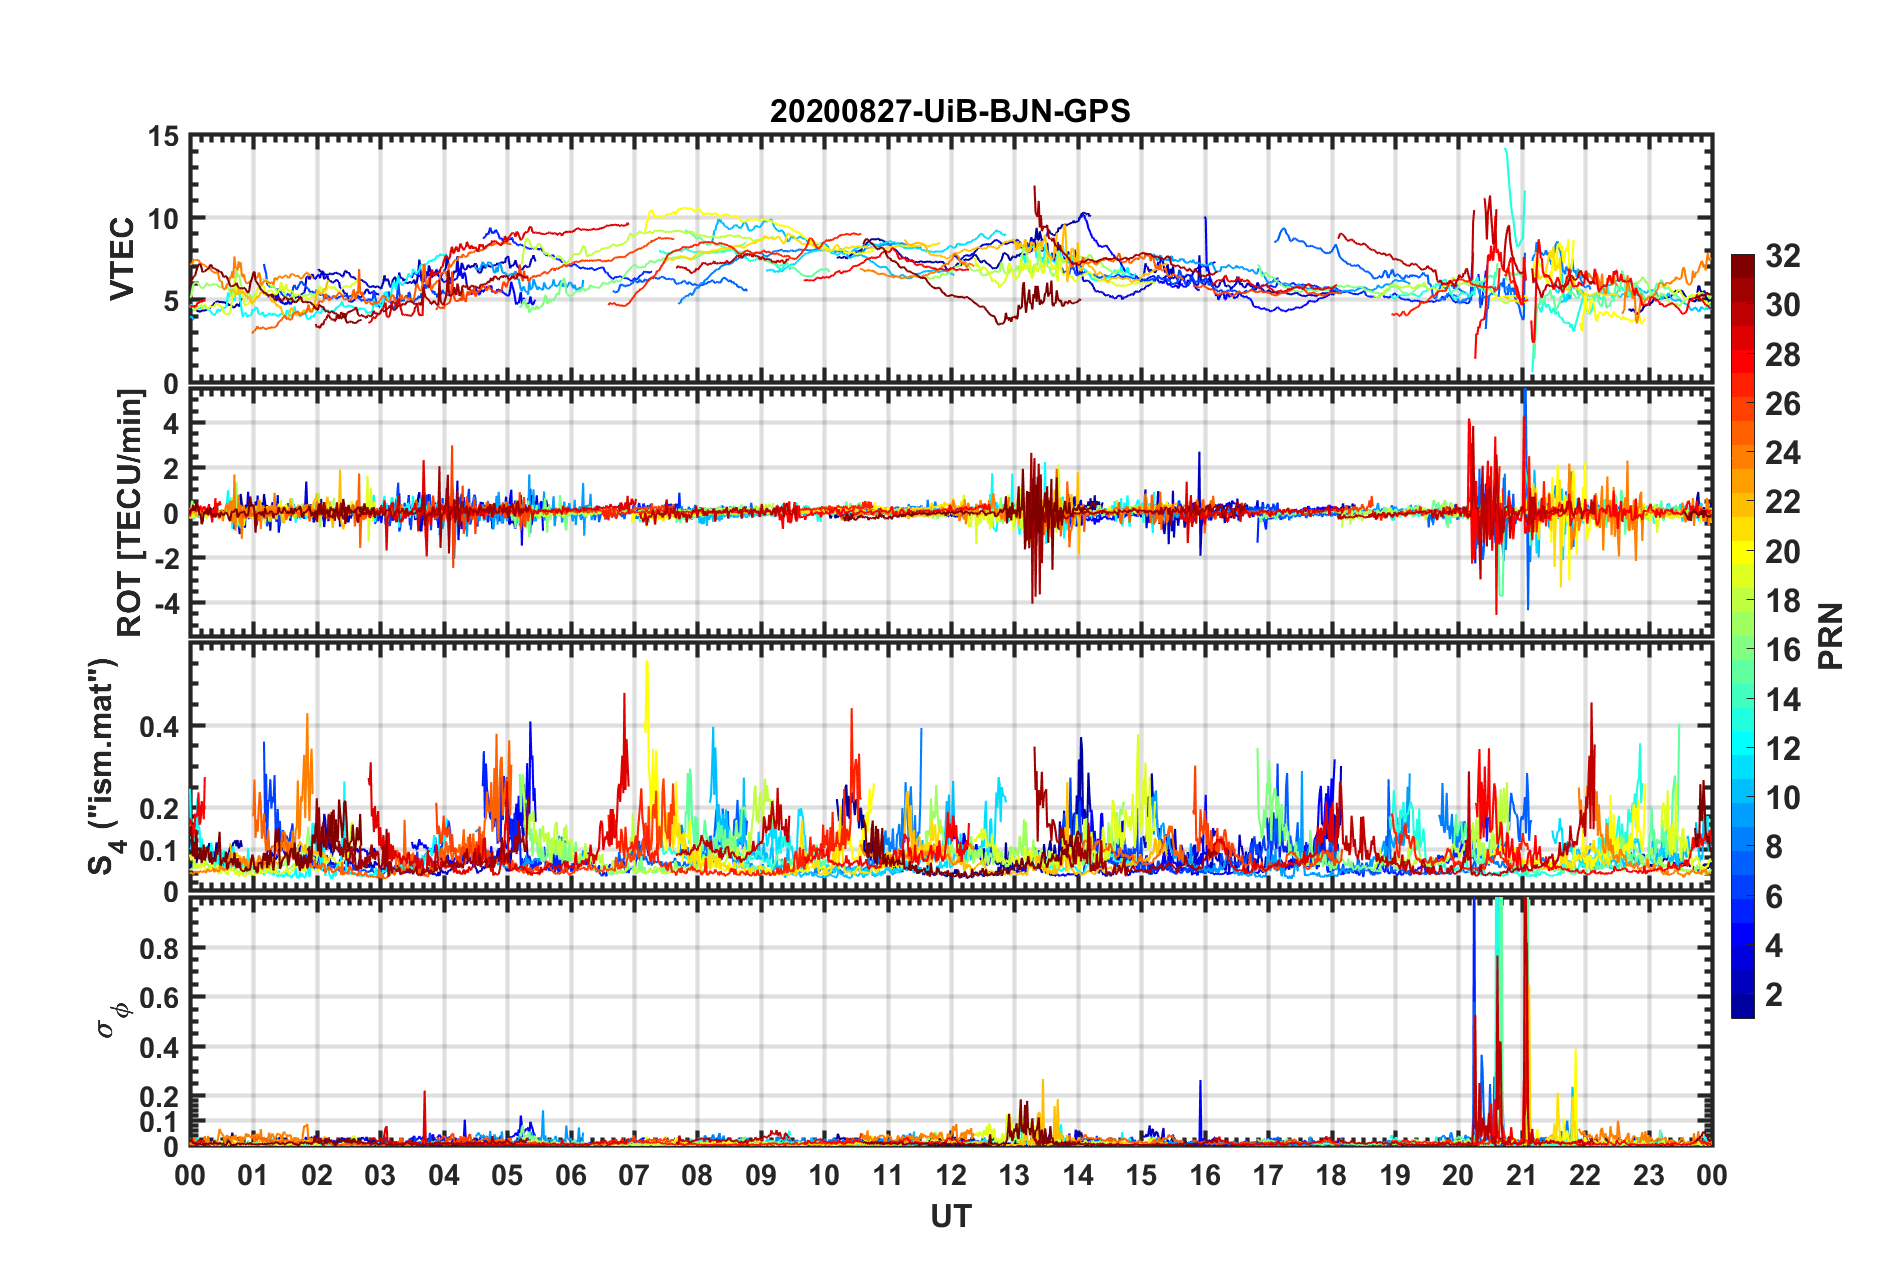This screenshot has width=1902, height=1272.
Task: Click the "15" tick on the VTEC axis
Action: click(163, 136)
